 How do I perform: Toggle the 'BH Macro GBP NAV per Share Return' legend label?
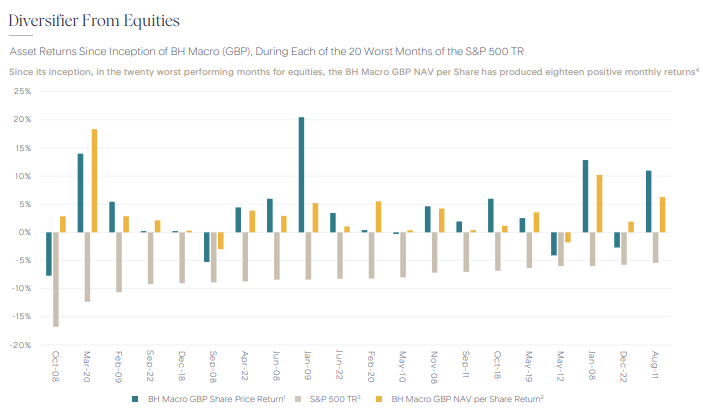[467, 399]
